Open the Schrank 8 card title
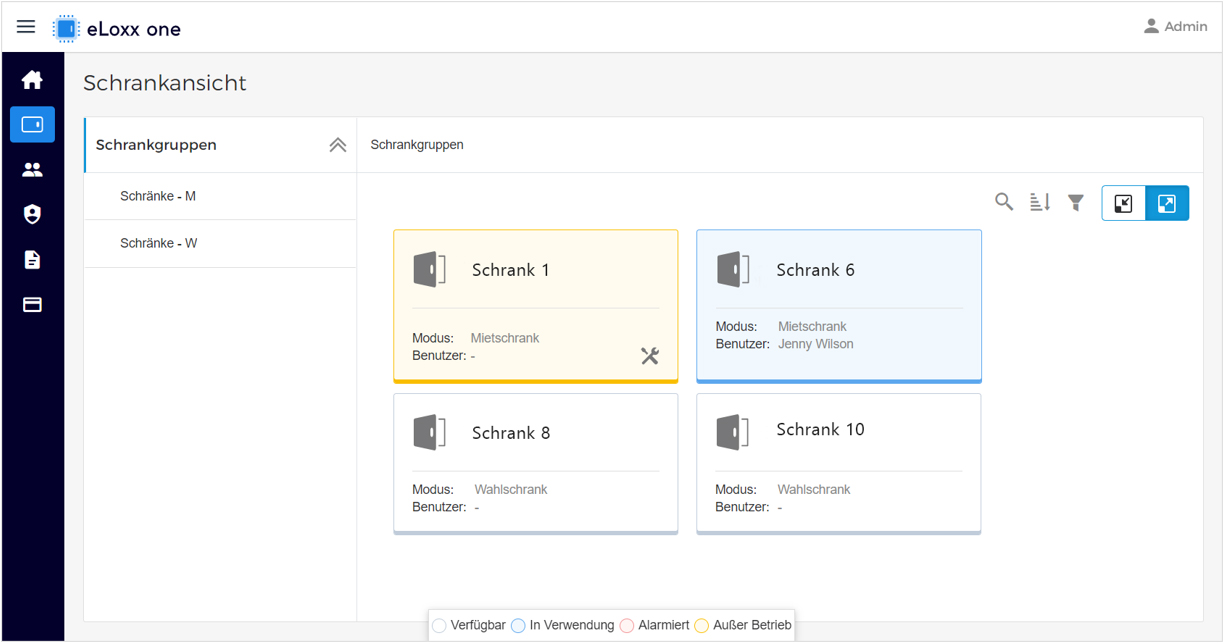The height and width of the screenshot is (644, 1224). click(511, 433)
